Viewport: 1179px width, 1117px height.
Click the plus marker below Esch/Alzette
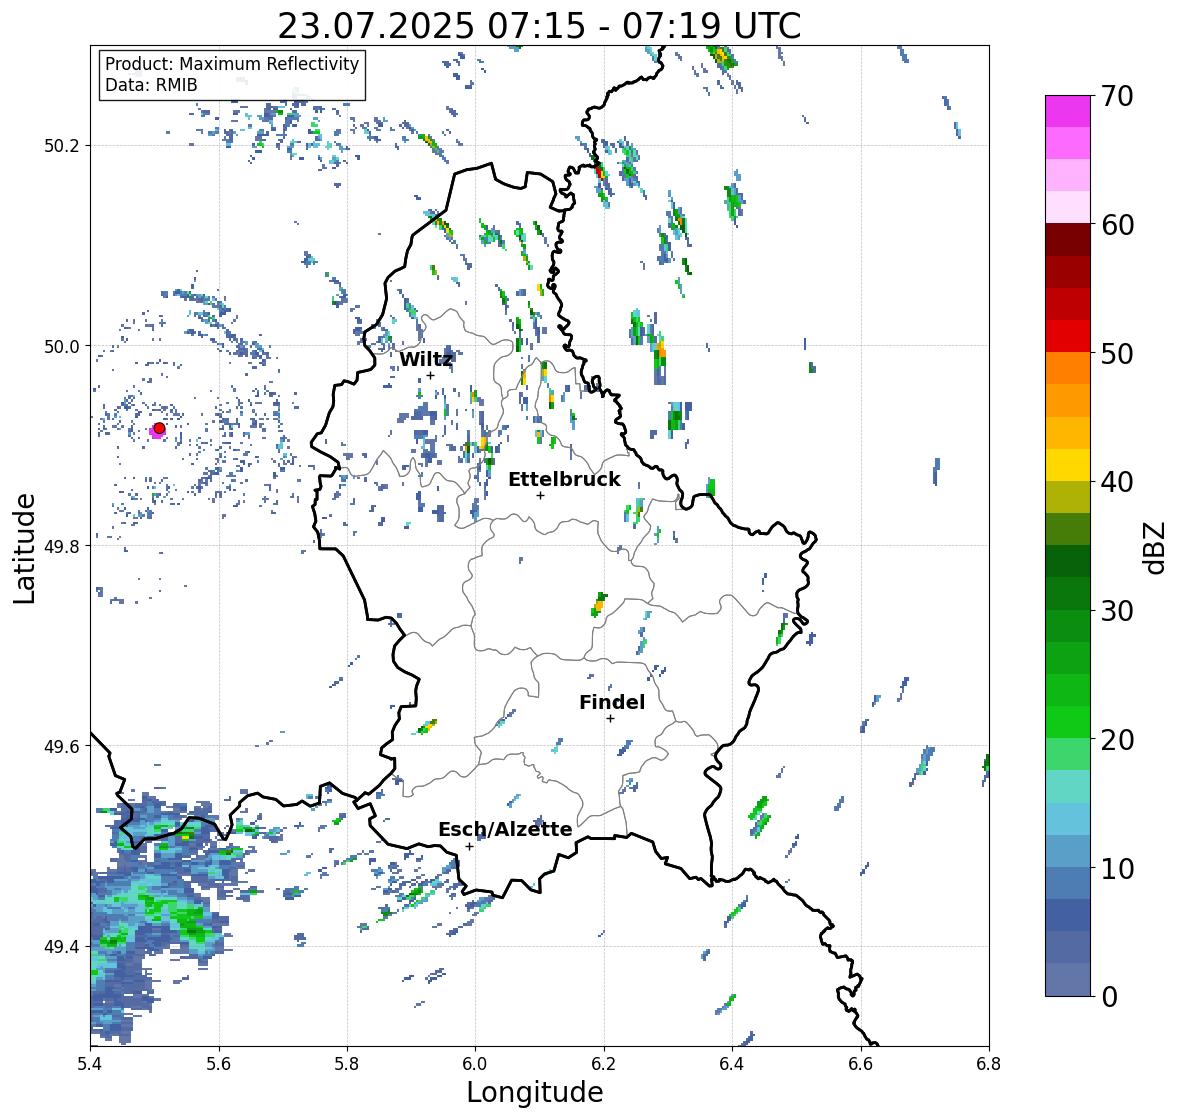[469, 846]
